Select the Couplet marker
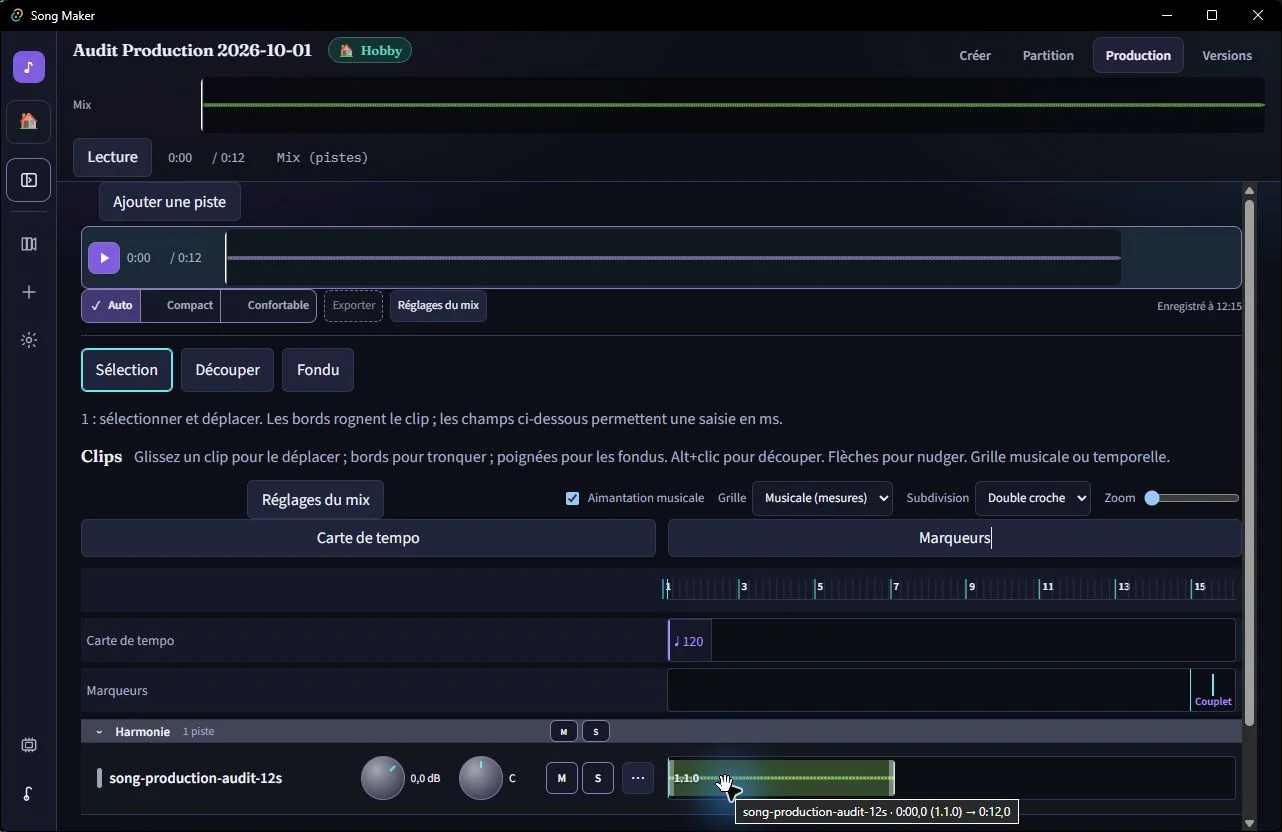Viewport: 1282px width, 832px height. pyautogui.click(x=1213, y=690)
